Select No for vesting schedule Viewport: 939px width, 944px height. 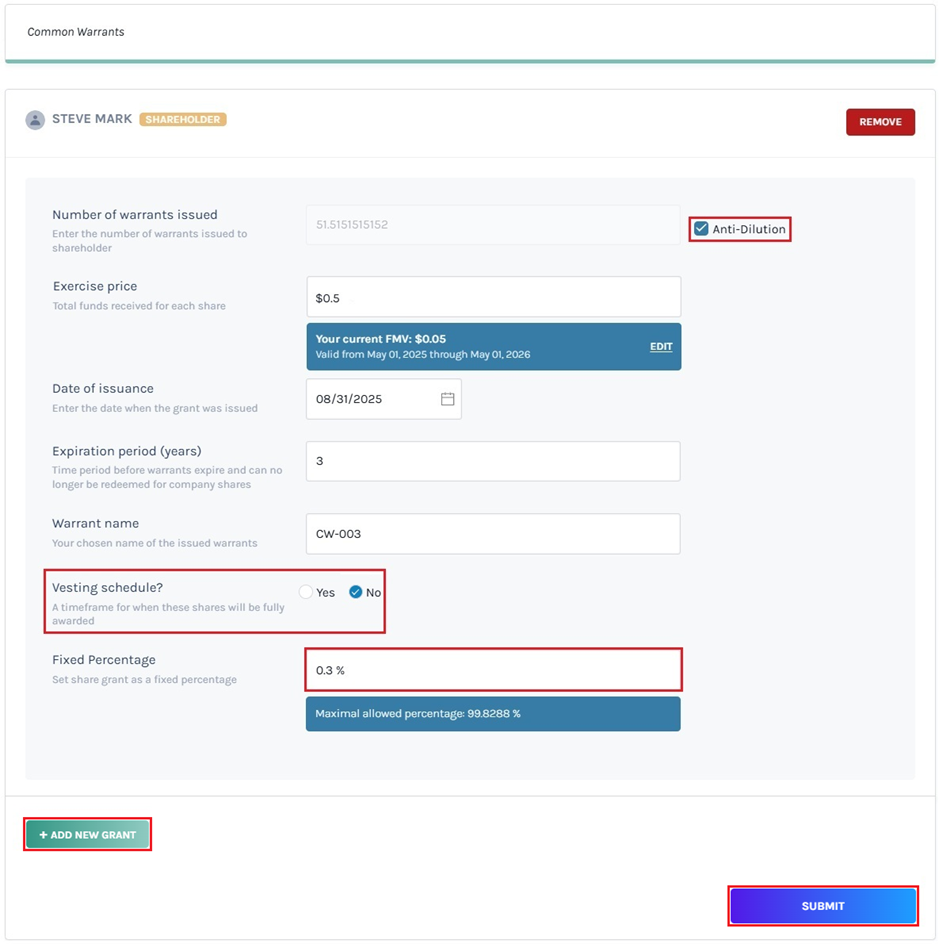[355, 592]
